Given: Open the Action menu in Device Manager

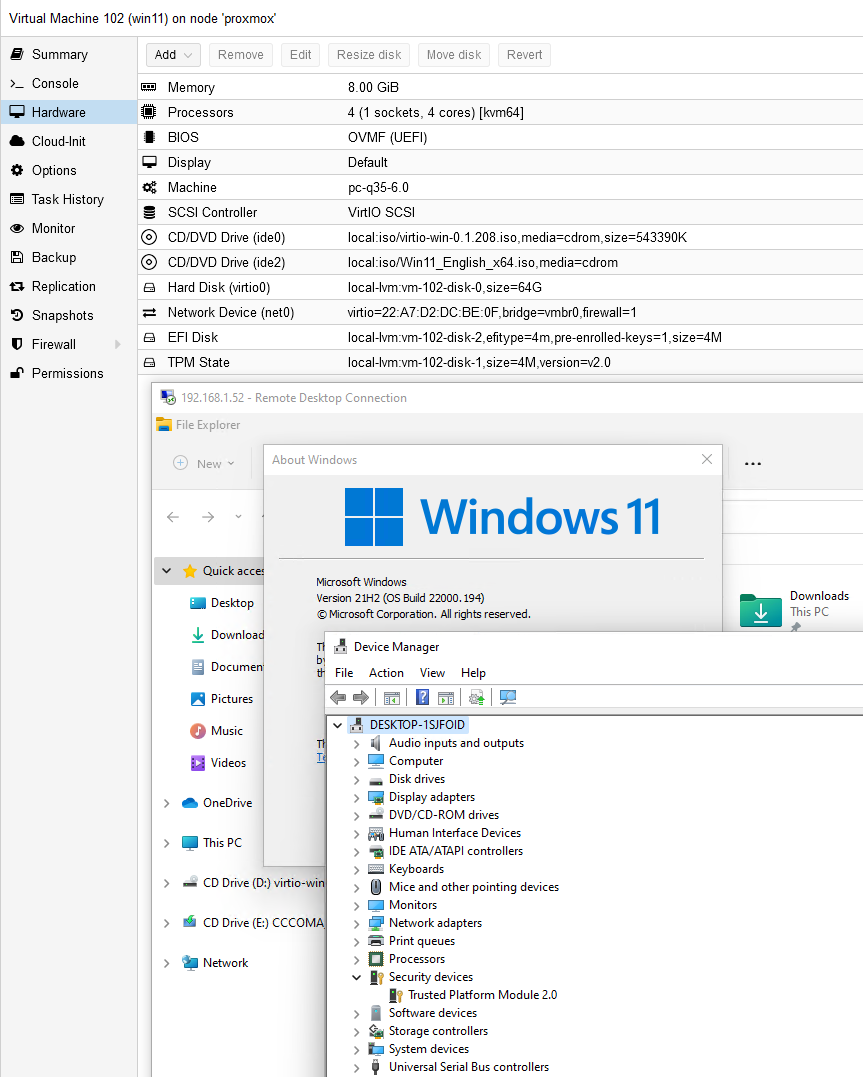Looking at the screenshot, I should pos(386,673).
